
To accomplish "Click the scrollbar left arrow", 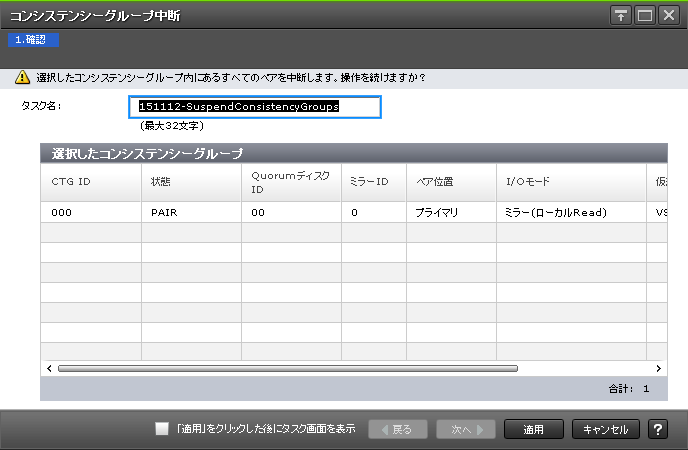I will click(x=48, y=368).
